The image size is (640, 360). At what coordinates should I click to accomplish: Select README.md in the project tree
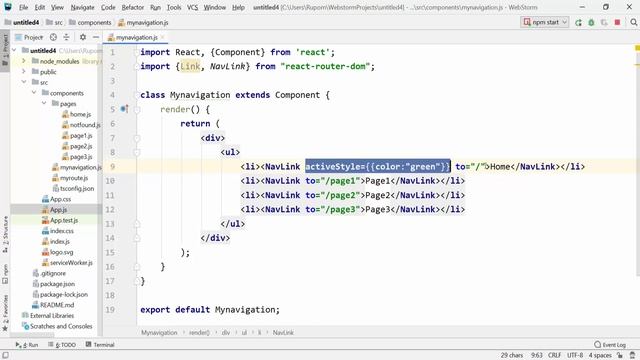tap(57, 305)
